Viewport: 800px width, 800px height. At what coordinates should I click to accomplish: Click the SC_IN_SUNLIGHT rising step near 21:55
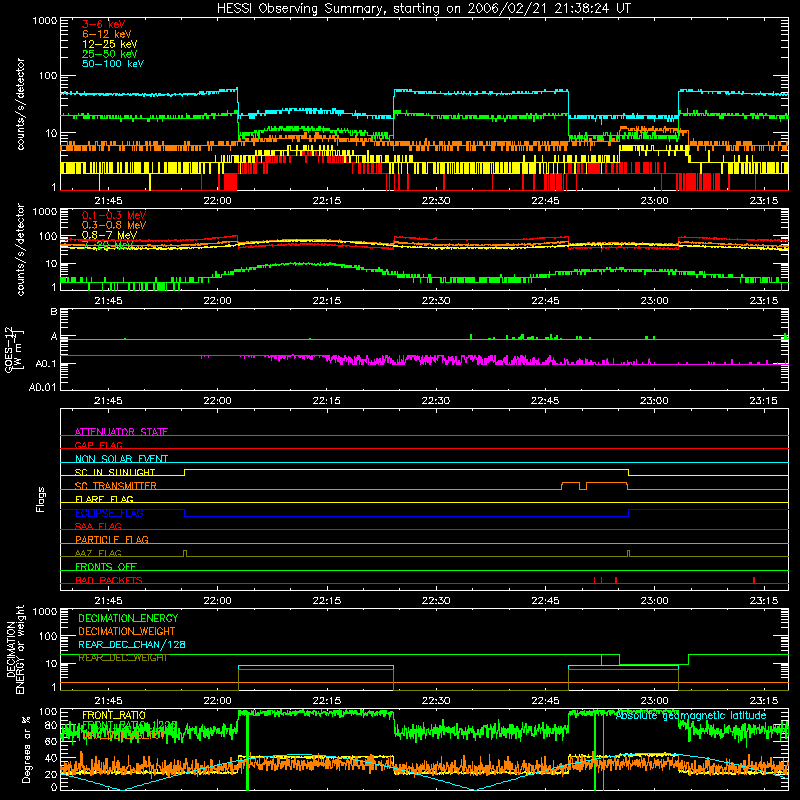point(185,472)
